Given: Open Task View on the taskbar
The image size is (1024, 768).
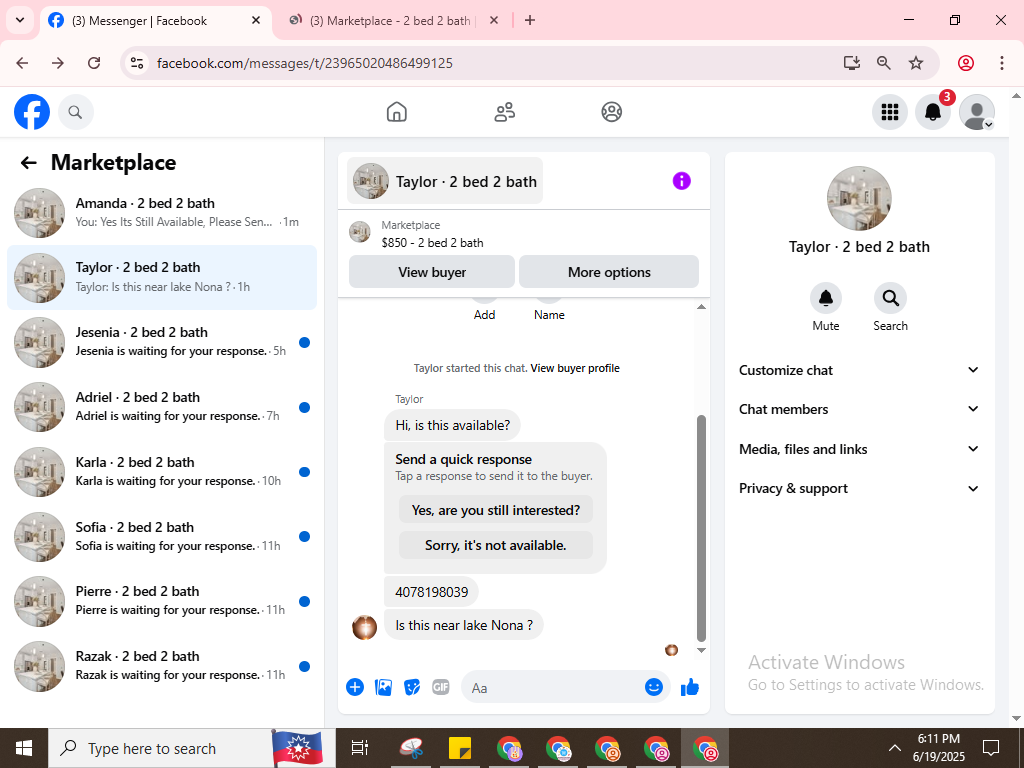Looking at the screenshot, I should 359,748.
